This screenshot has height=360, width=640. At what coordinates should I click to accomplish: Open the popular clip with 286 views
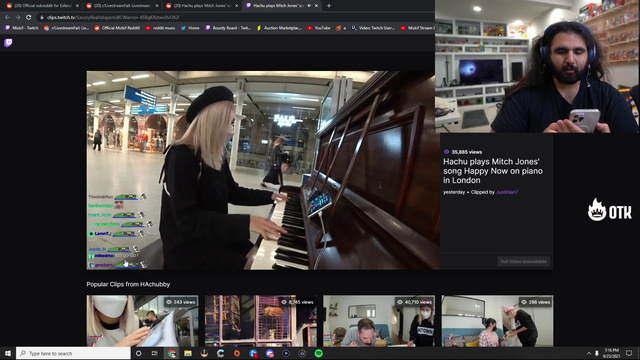point(498,321)
